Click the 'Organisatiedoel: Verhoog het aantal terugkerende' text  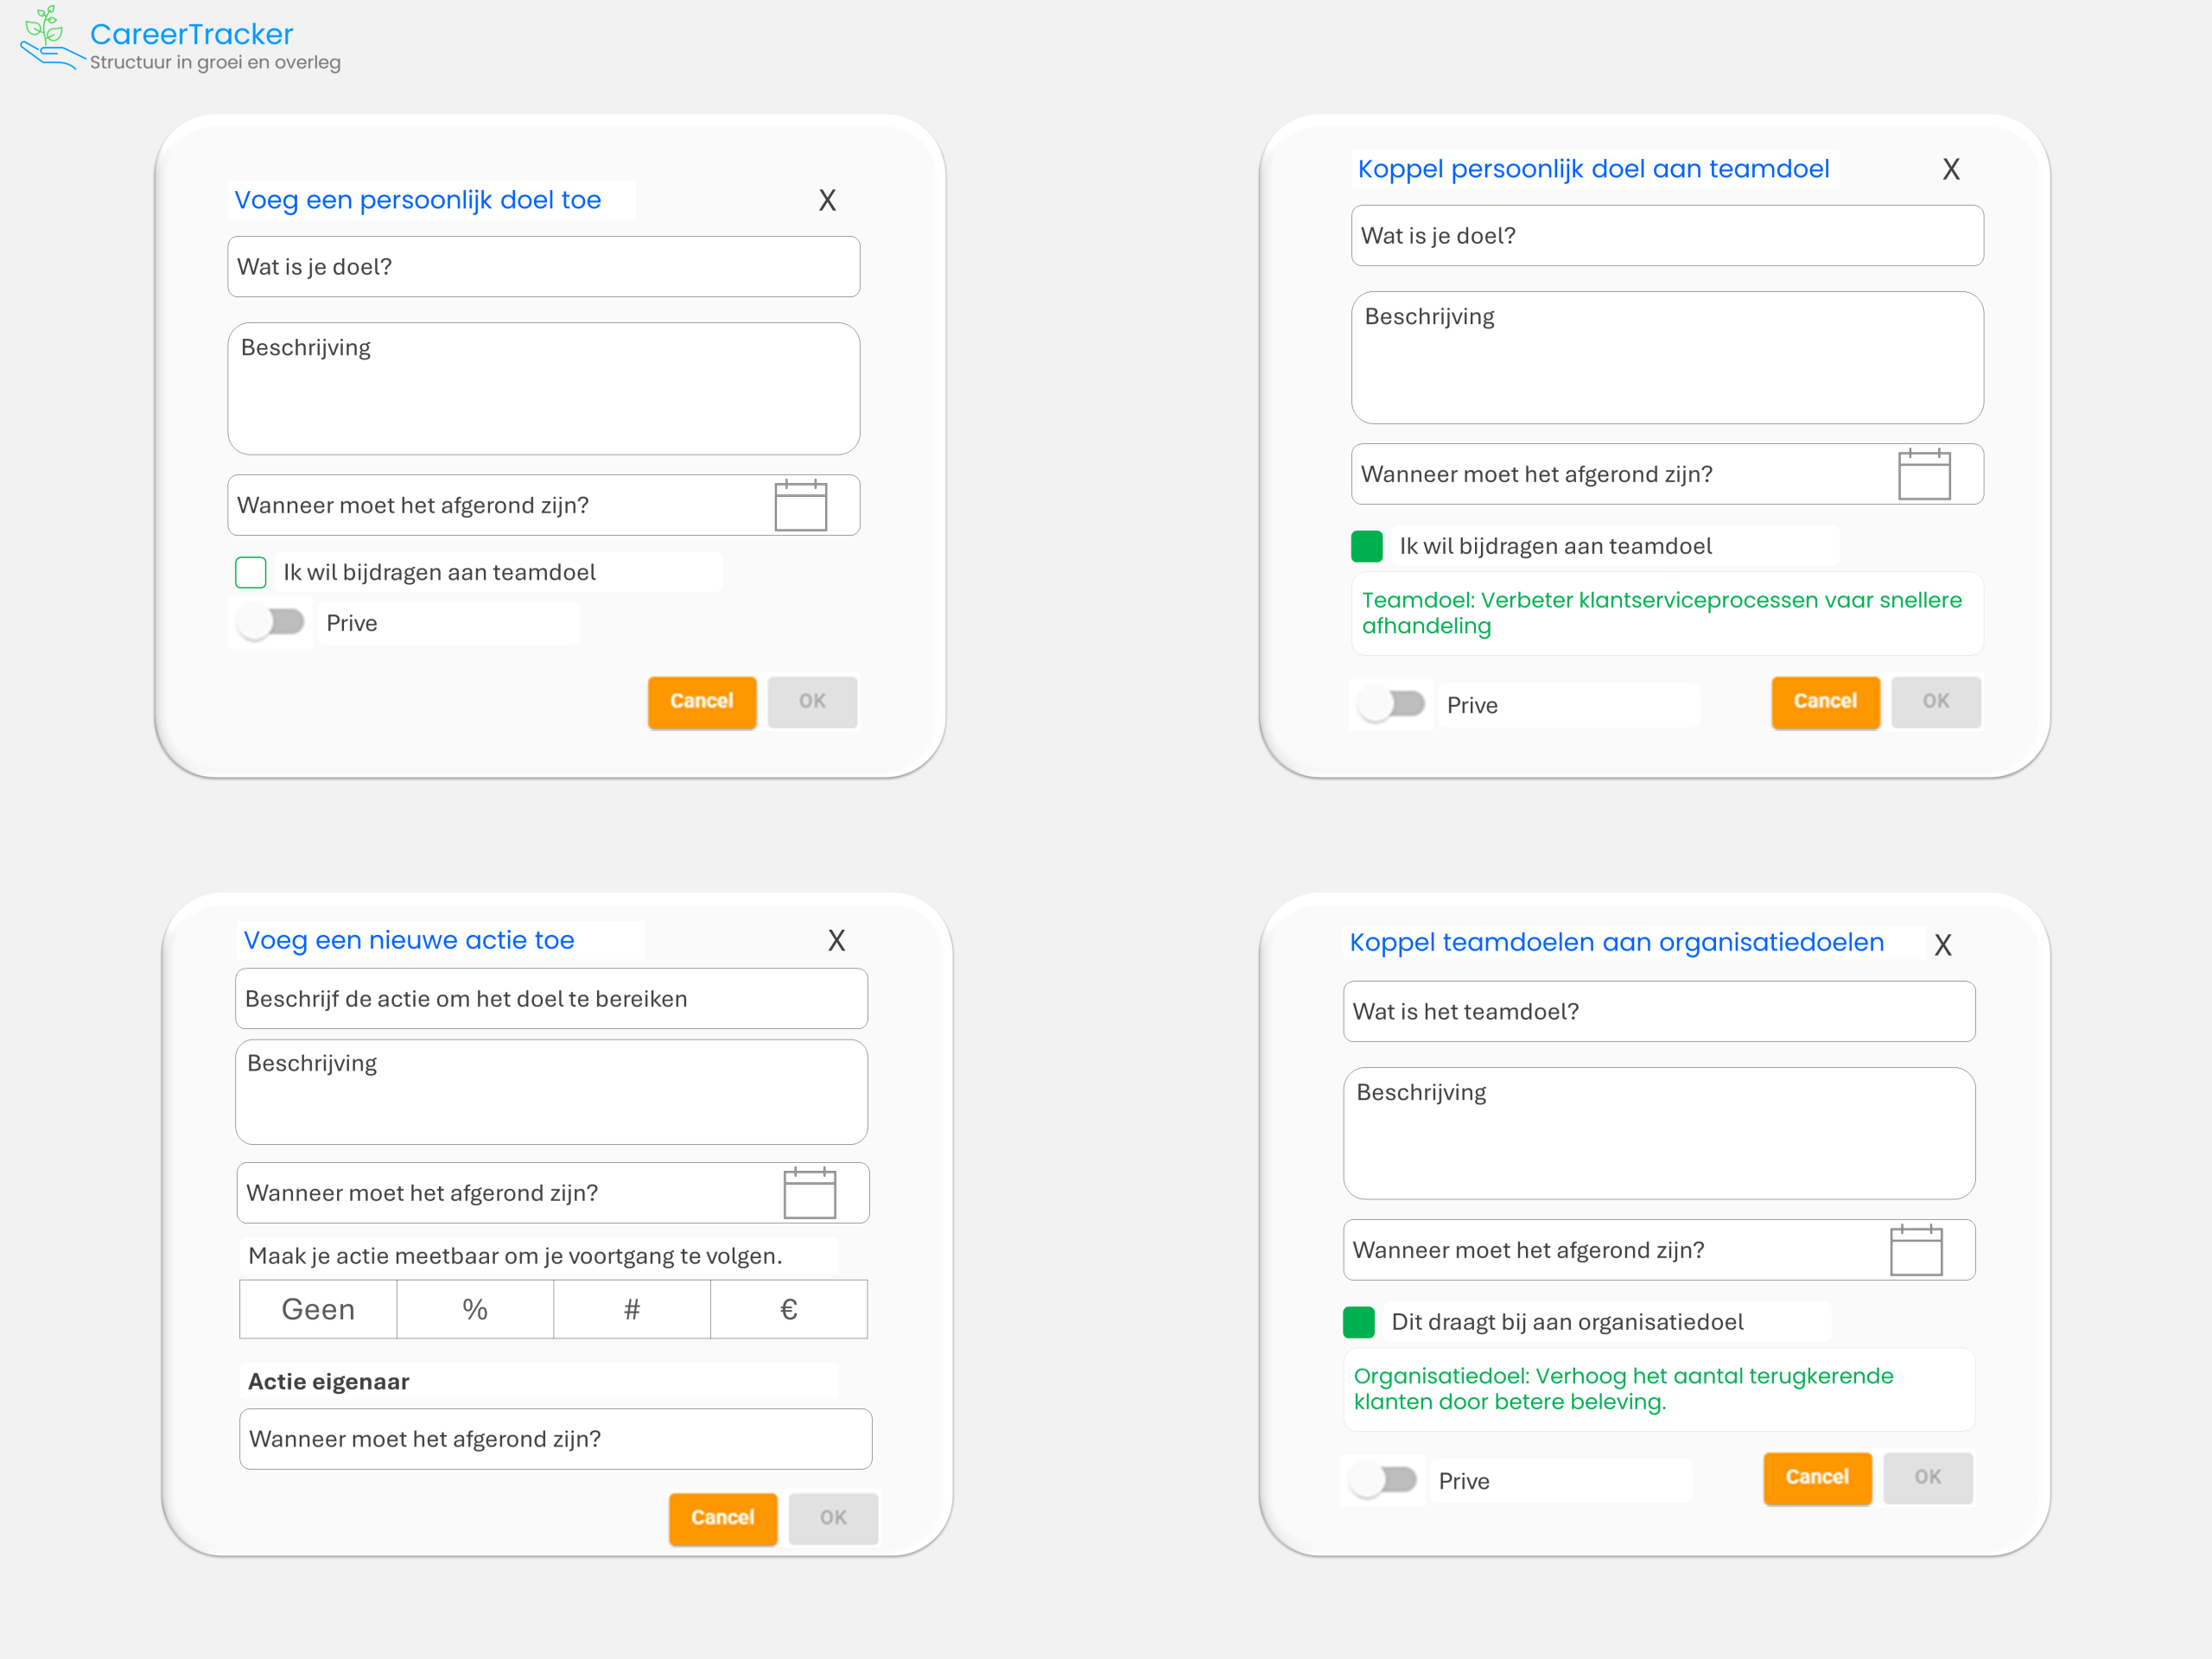point(1624,1389)
